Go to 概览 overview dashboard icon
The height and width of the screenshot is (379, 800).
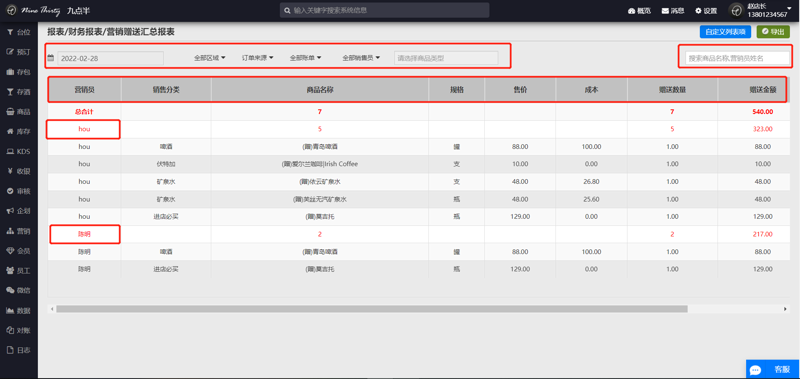631,11
